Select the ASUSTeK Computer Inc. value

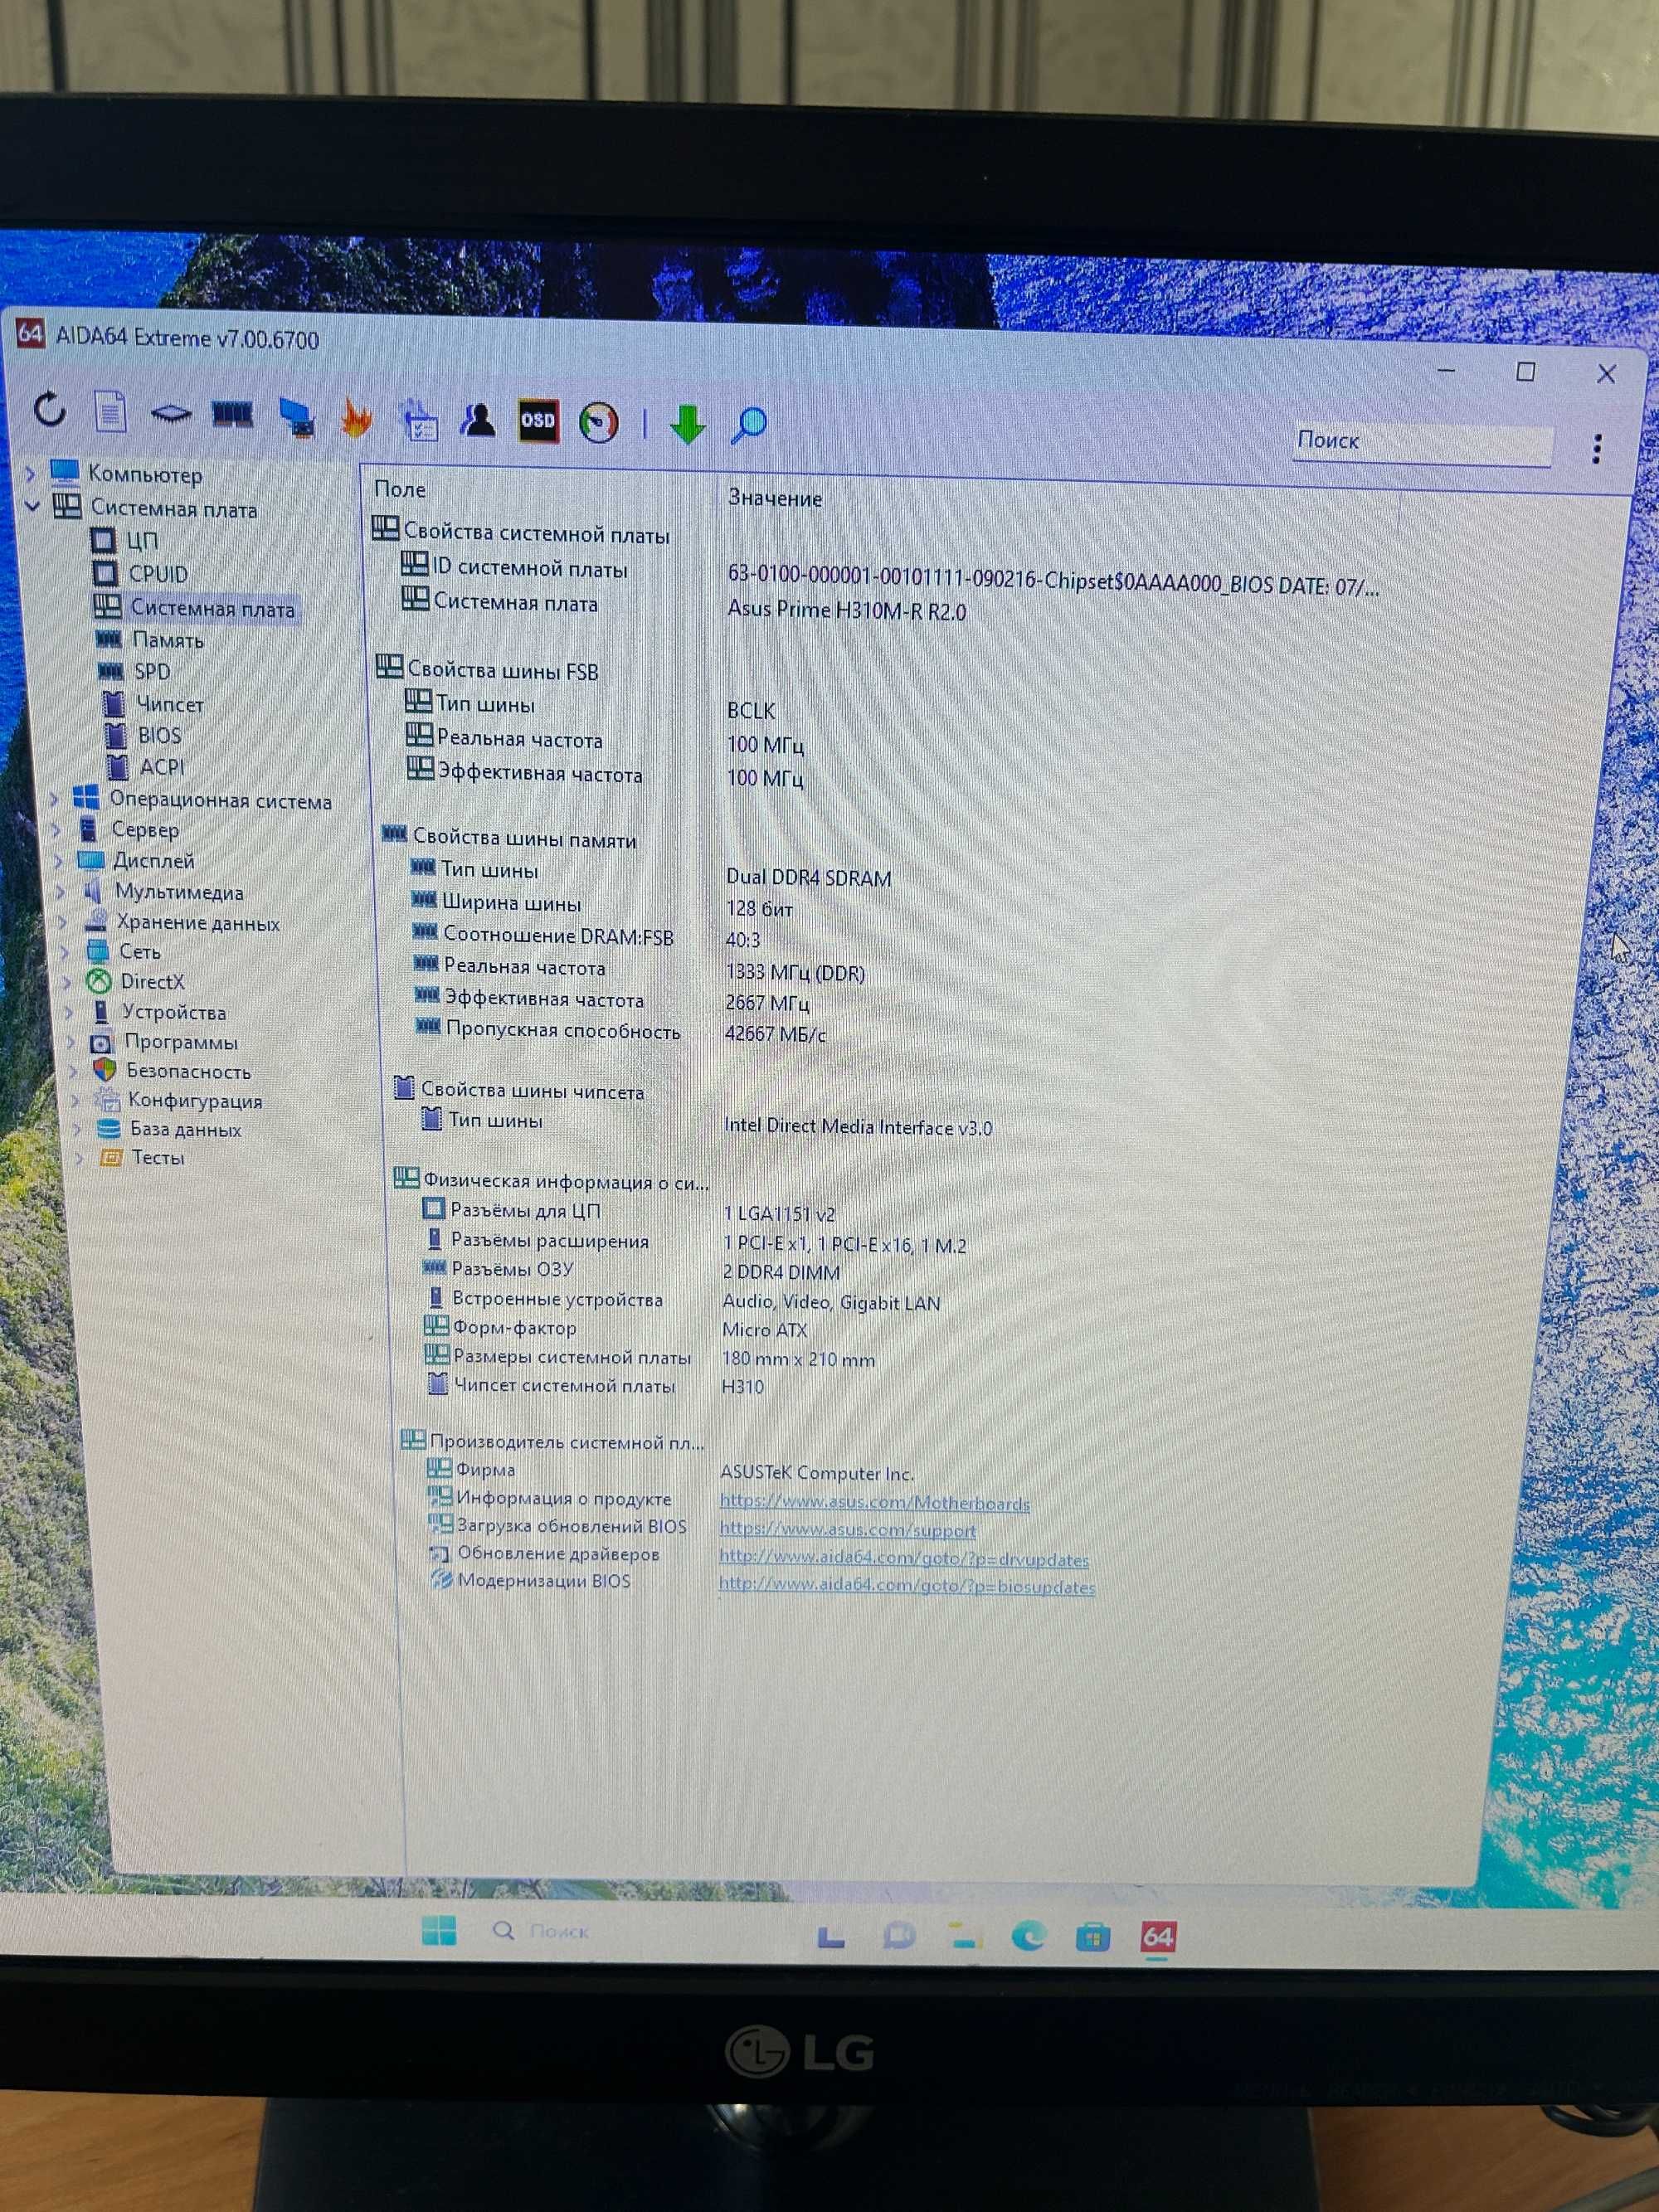pos(817,1474)
